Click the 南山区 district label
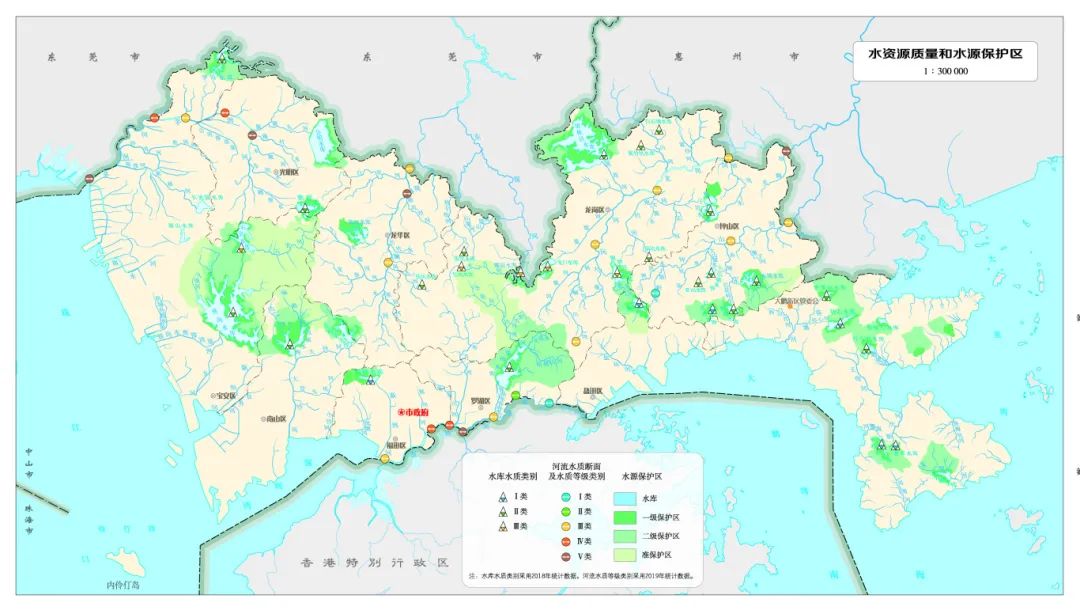Viewport: 1080px width, 610px height. click(276, 419)
